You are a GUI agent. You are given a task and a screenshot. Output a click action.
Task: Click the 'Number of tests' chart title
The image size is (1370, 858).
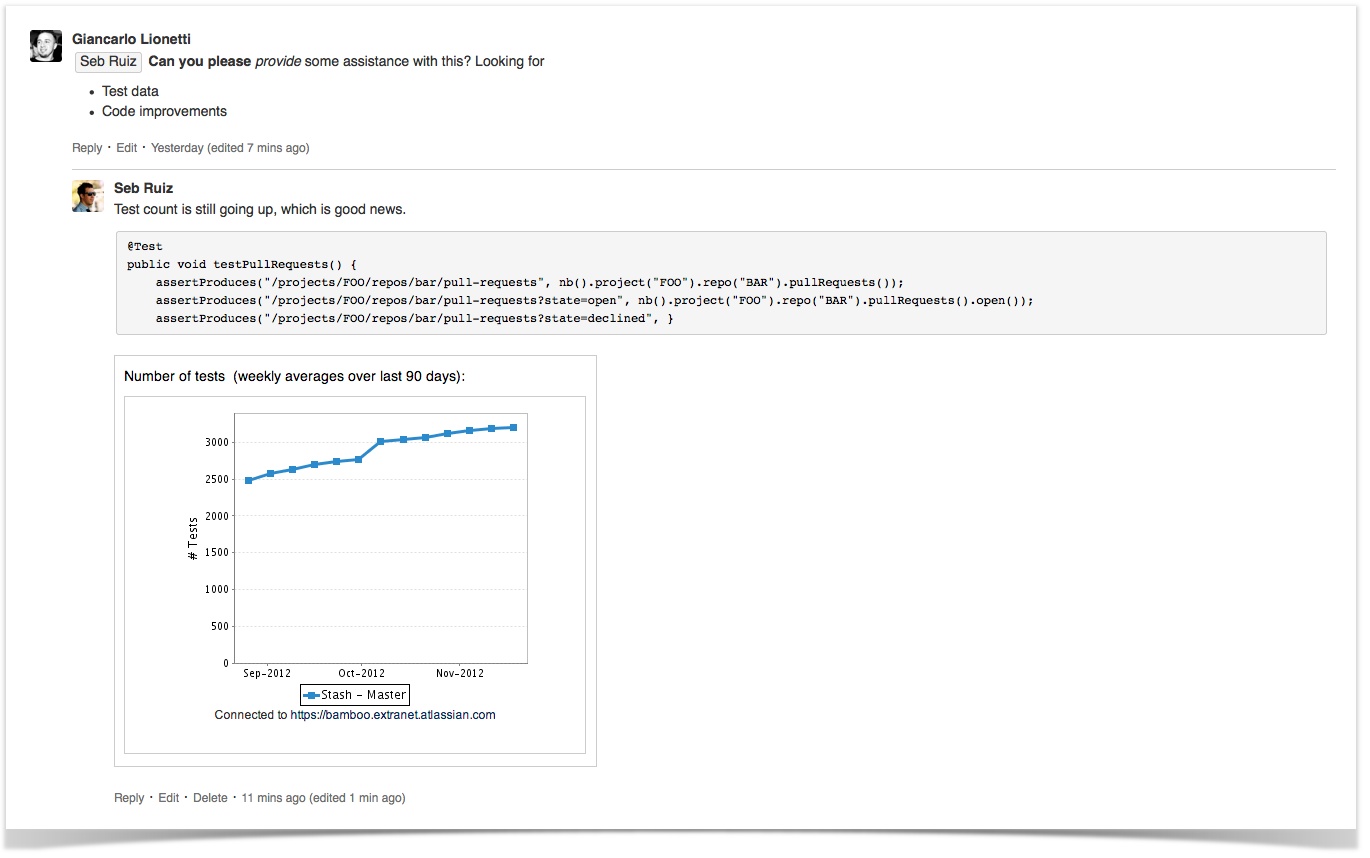pos(295,377)
